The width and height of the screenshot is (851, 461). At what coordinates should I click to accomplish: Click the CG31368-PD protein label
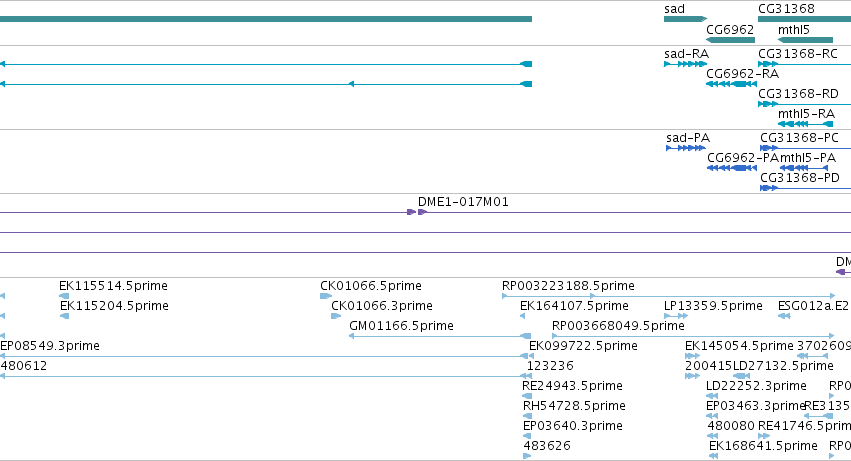(799, 178)
